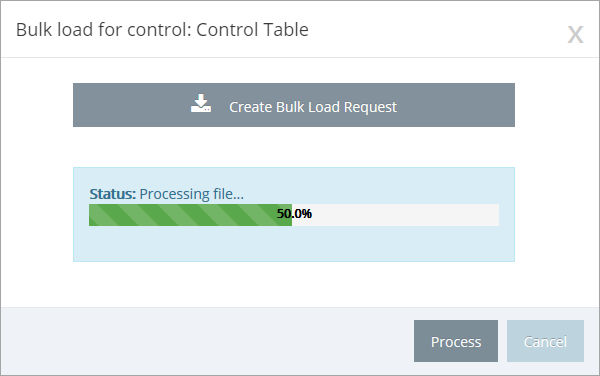Click the Control Table text in title
600x376 pixels.
[x=252, y=30]
